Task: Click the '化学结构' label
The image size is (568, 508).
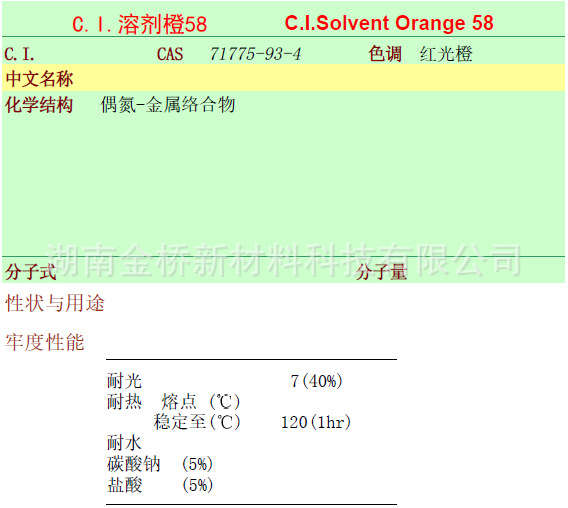Action: click(x=39, y=105)
